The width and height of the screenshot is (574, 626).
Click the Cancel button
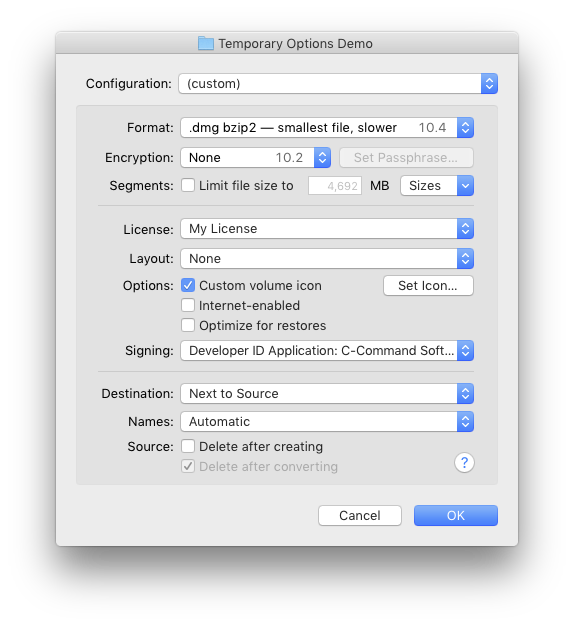[x=360, y=515]
